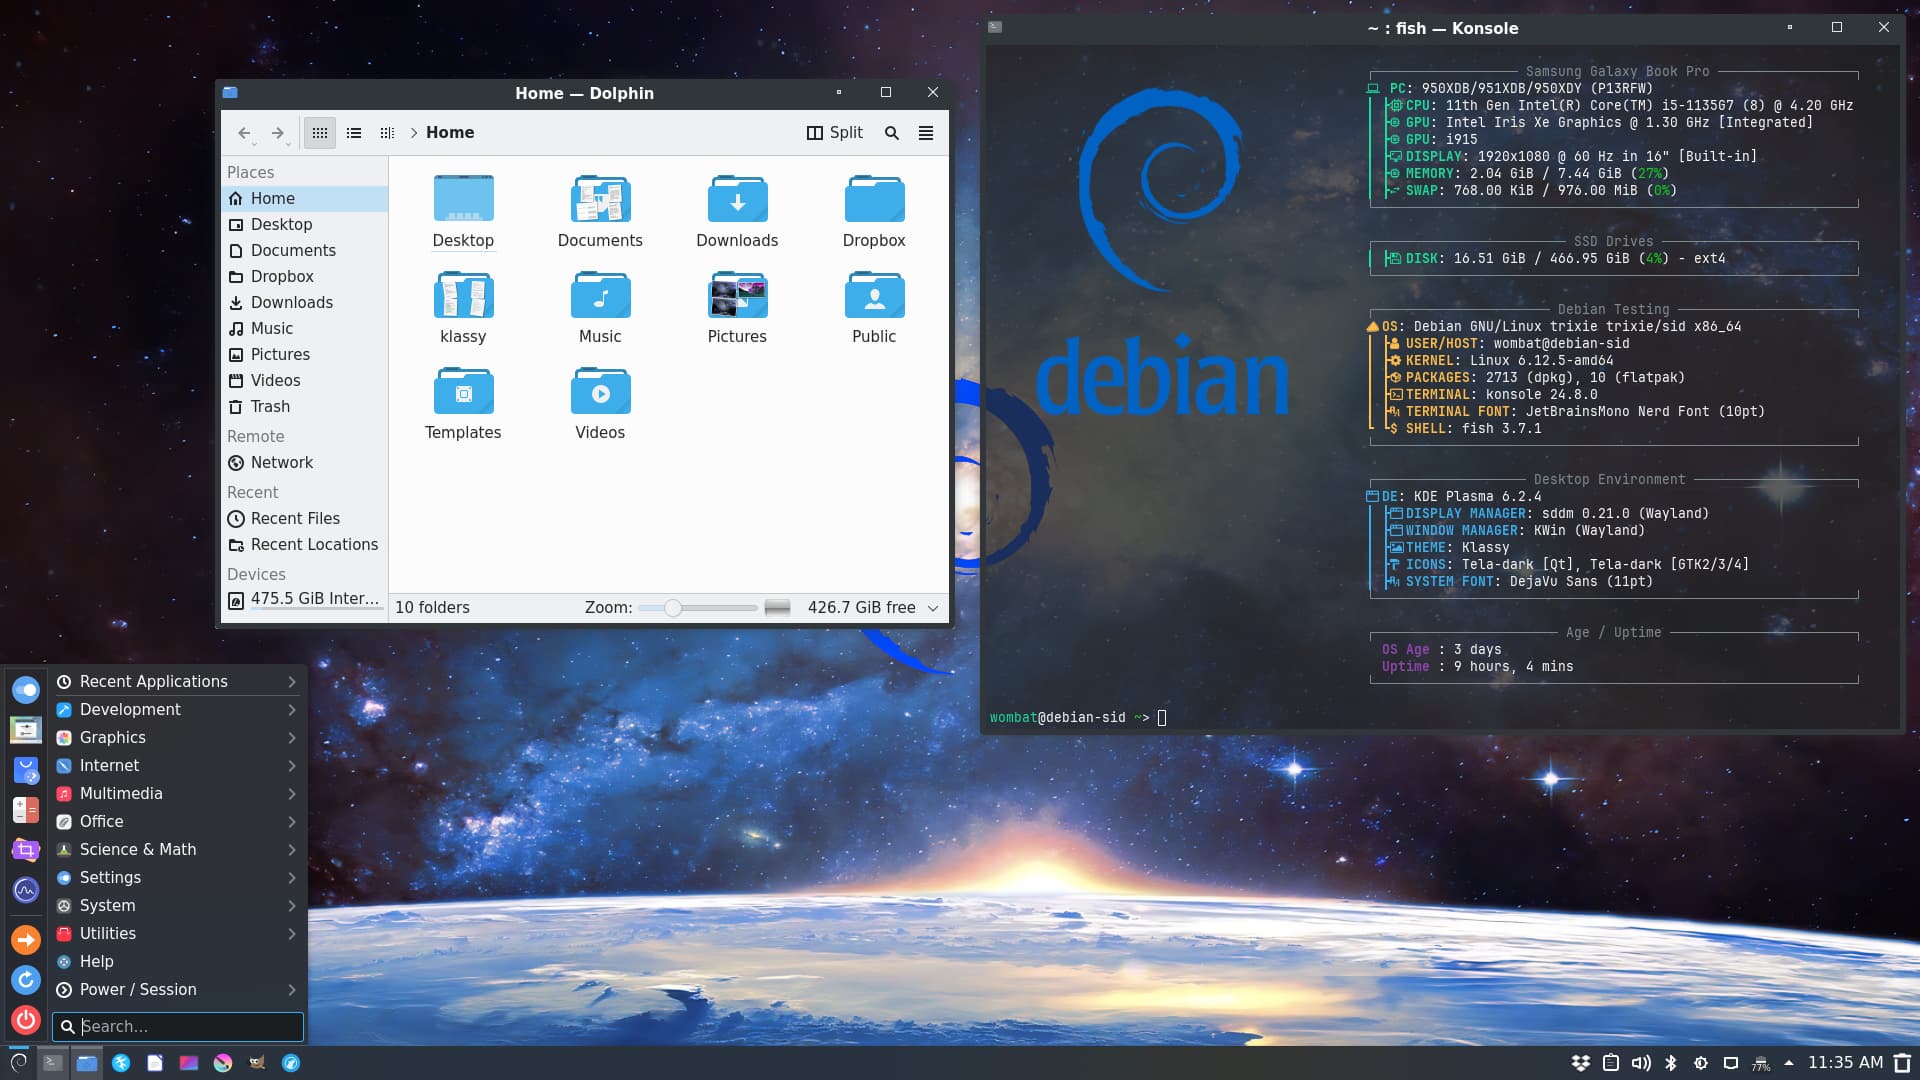
Task: Expand Internet category
Action: click(177, 766)
